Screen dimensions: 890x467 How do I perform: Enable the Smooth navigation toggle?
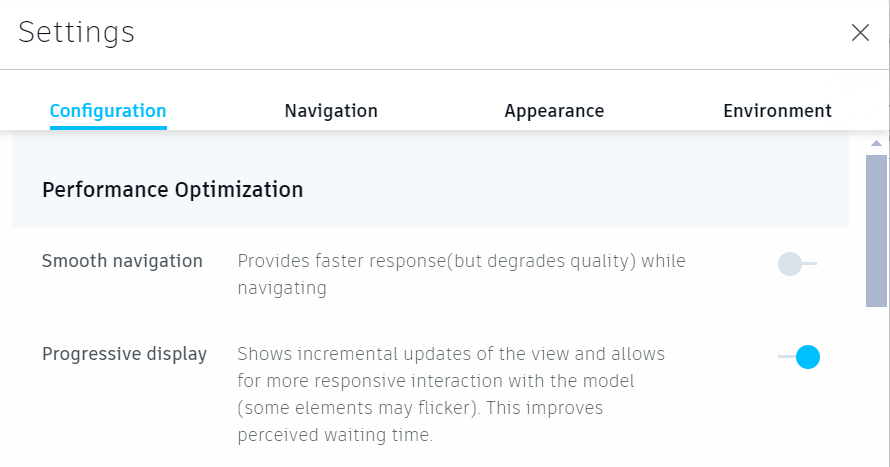(798, 264)
